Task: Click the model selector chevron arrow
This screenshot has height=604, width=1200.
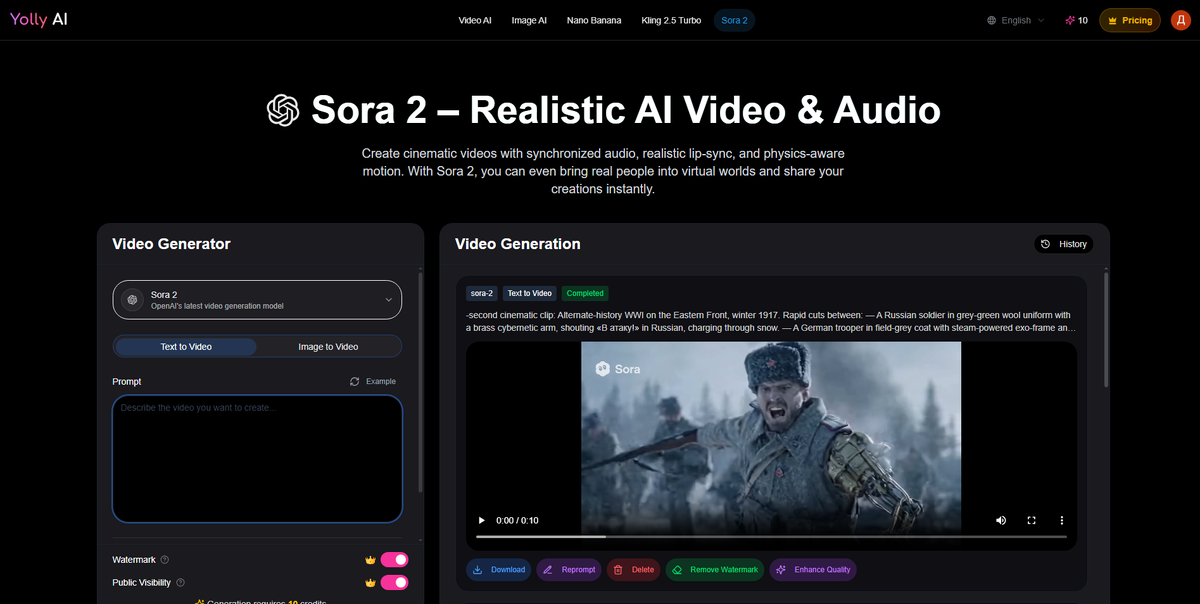Action: tap(389, 299)
